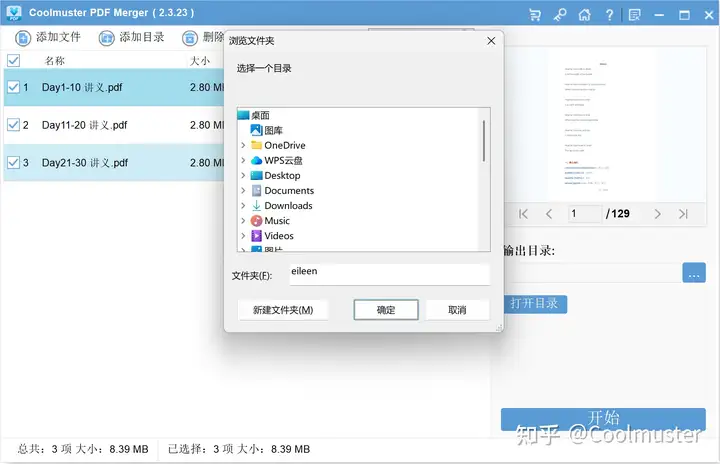
Task: Toggle the select-all header checkbox
Action: click(x=14, y=61)
